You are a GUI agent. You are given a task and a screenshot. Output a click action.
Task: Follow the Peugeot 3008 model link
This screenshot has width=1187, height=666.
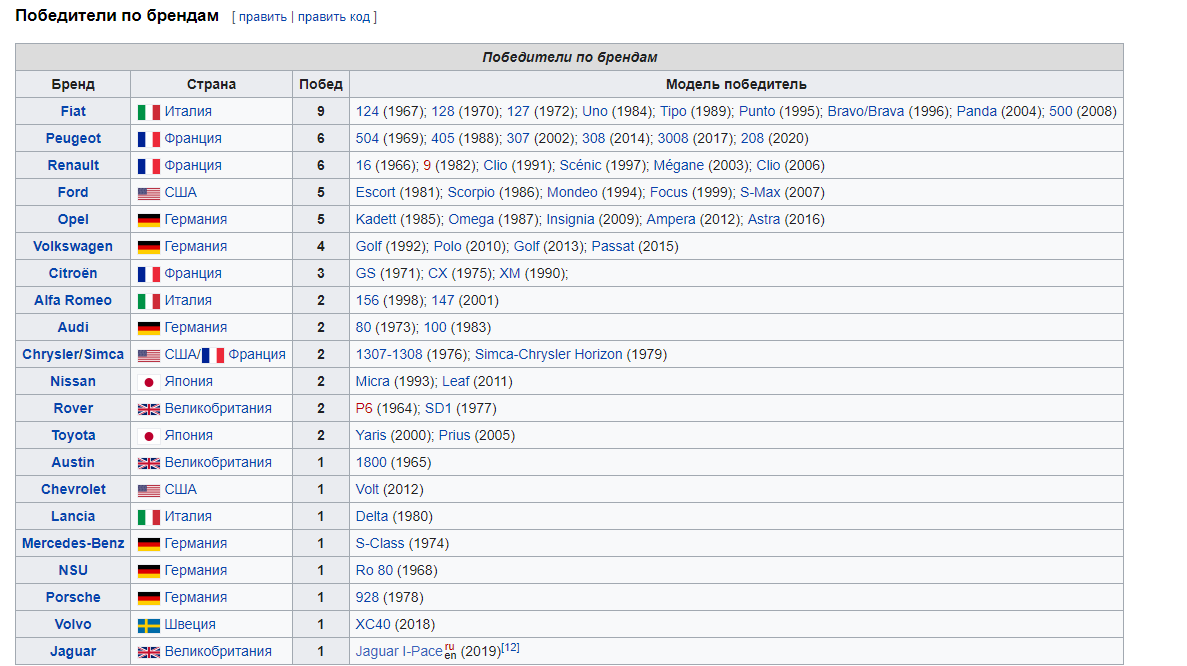(673, 138)
